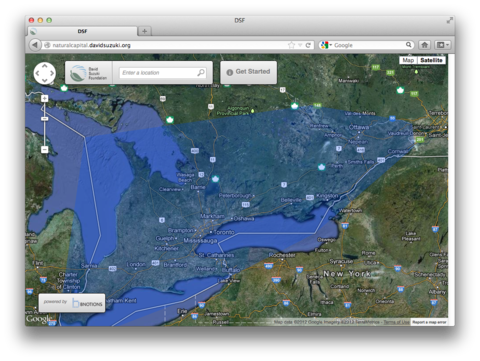Click the Kingston city label

[327, 196]
